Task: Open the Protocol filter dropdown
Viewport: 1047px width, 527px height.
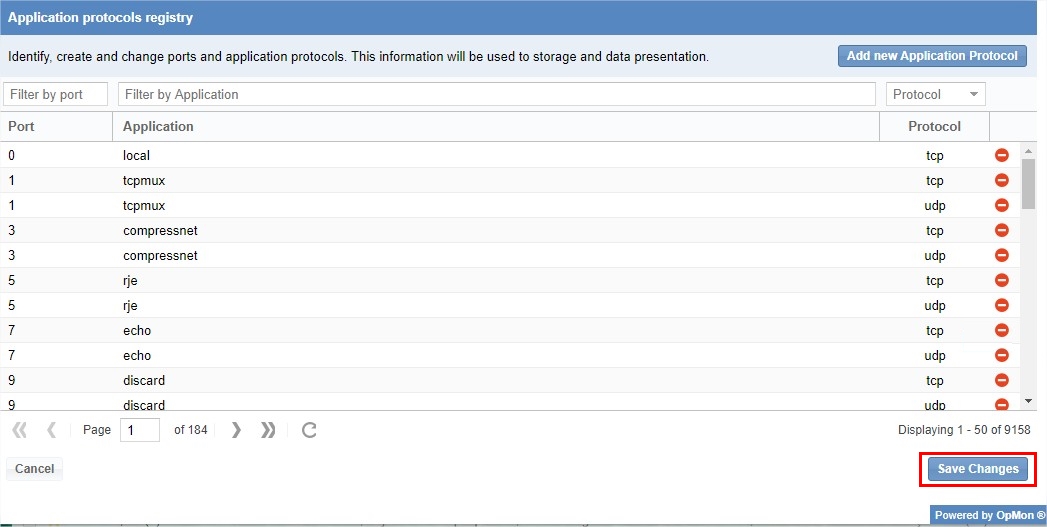Action: point(935,94)
